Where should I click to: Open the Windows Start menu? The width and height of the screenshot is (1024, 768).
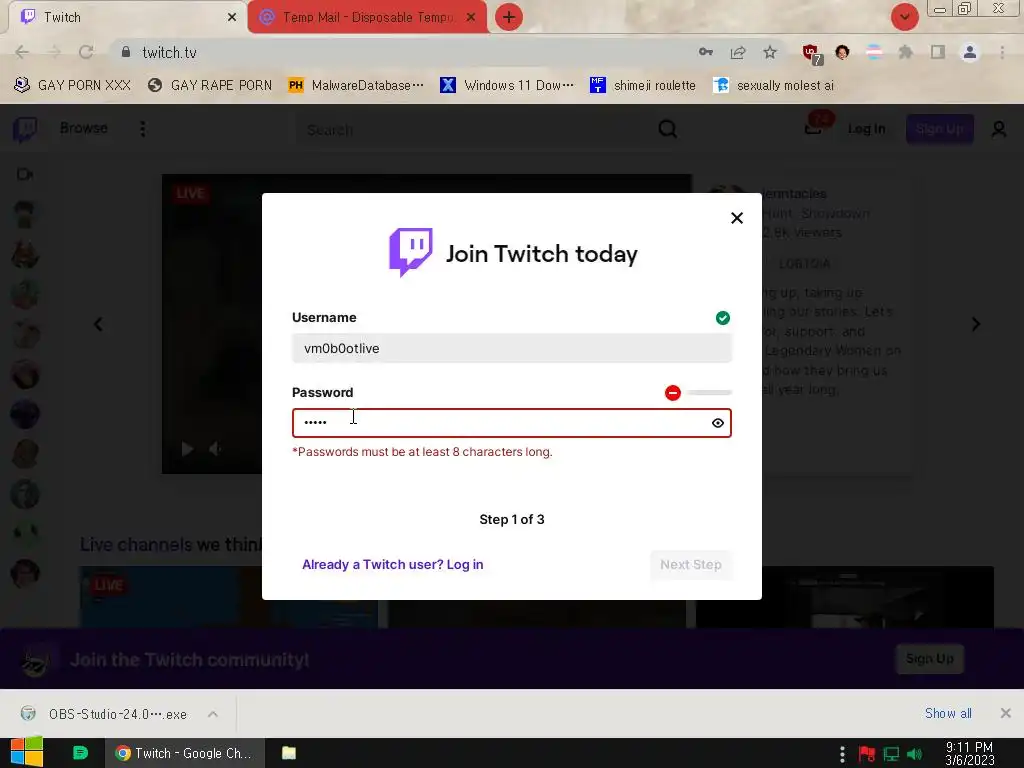pyautogui.click(x=27, y=752)
